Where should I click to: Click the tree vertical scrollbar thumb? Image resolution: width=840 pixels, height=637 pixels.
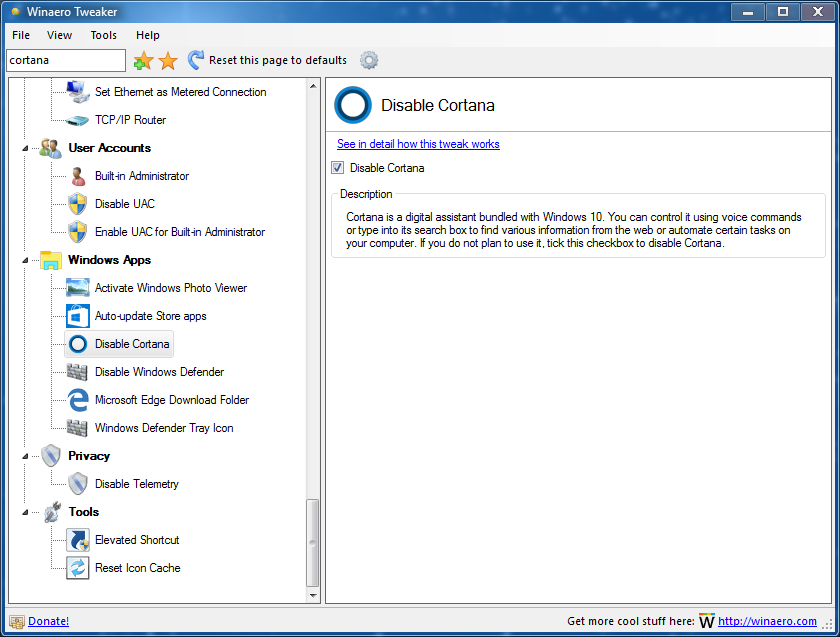point(313,542)
